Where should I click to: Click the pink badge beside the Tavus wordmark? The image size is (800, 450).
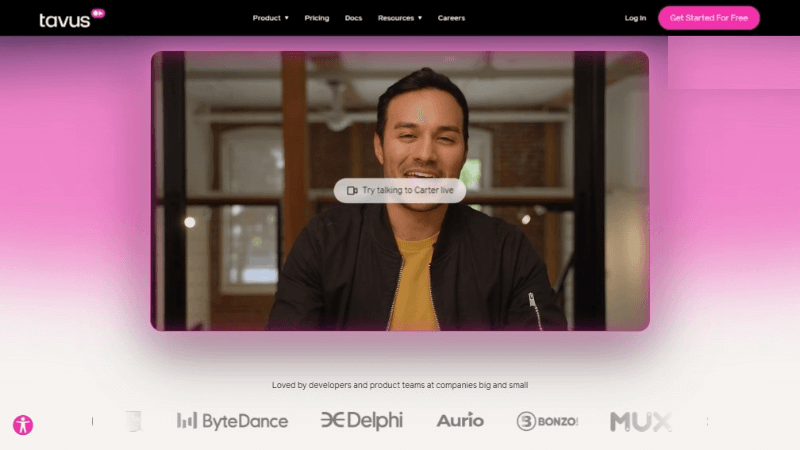(98, 13)
